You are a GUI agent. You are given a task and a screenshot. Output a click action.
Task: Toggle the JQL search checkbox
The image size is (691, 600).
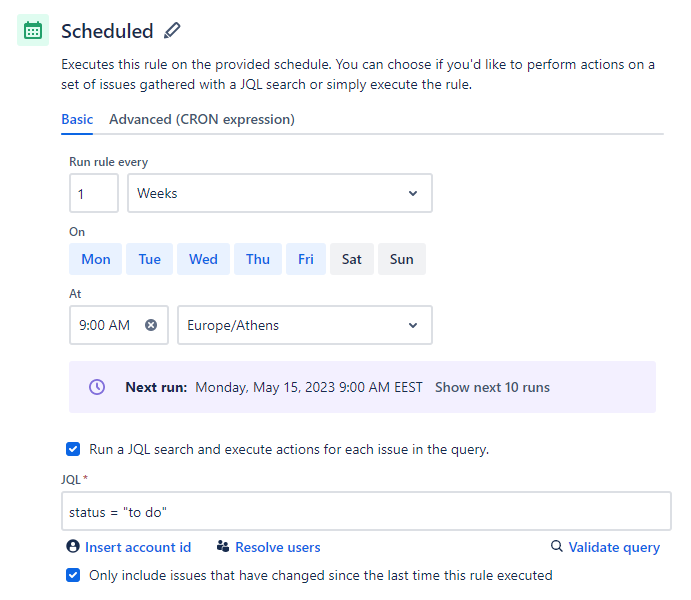point(73,449)
